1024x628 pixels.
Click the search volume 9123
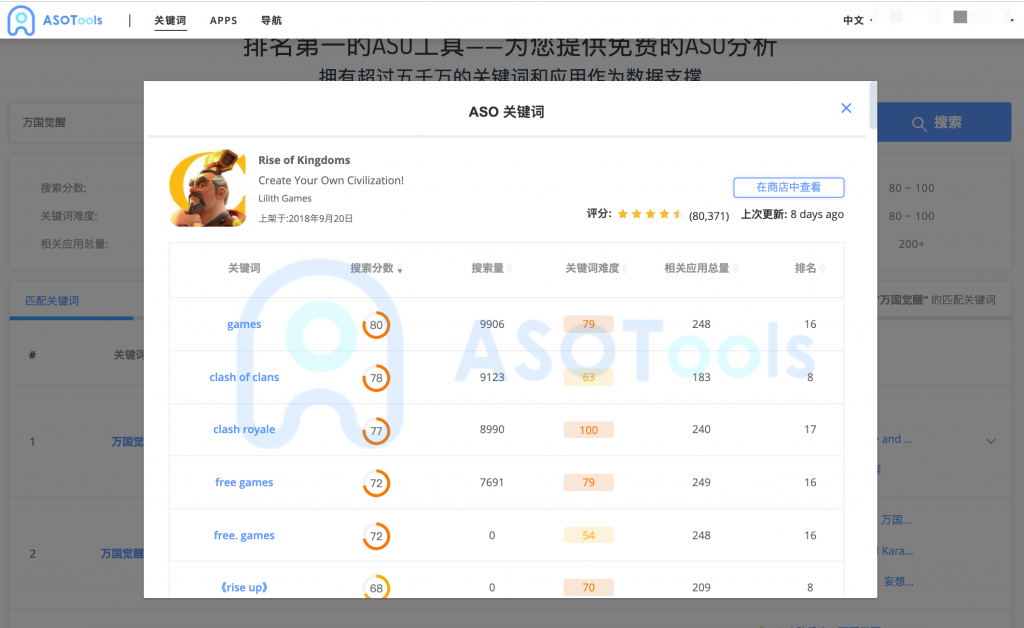coord(492,377)
